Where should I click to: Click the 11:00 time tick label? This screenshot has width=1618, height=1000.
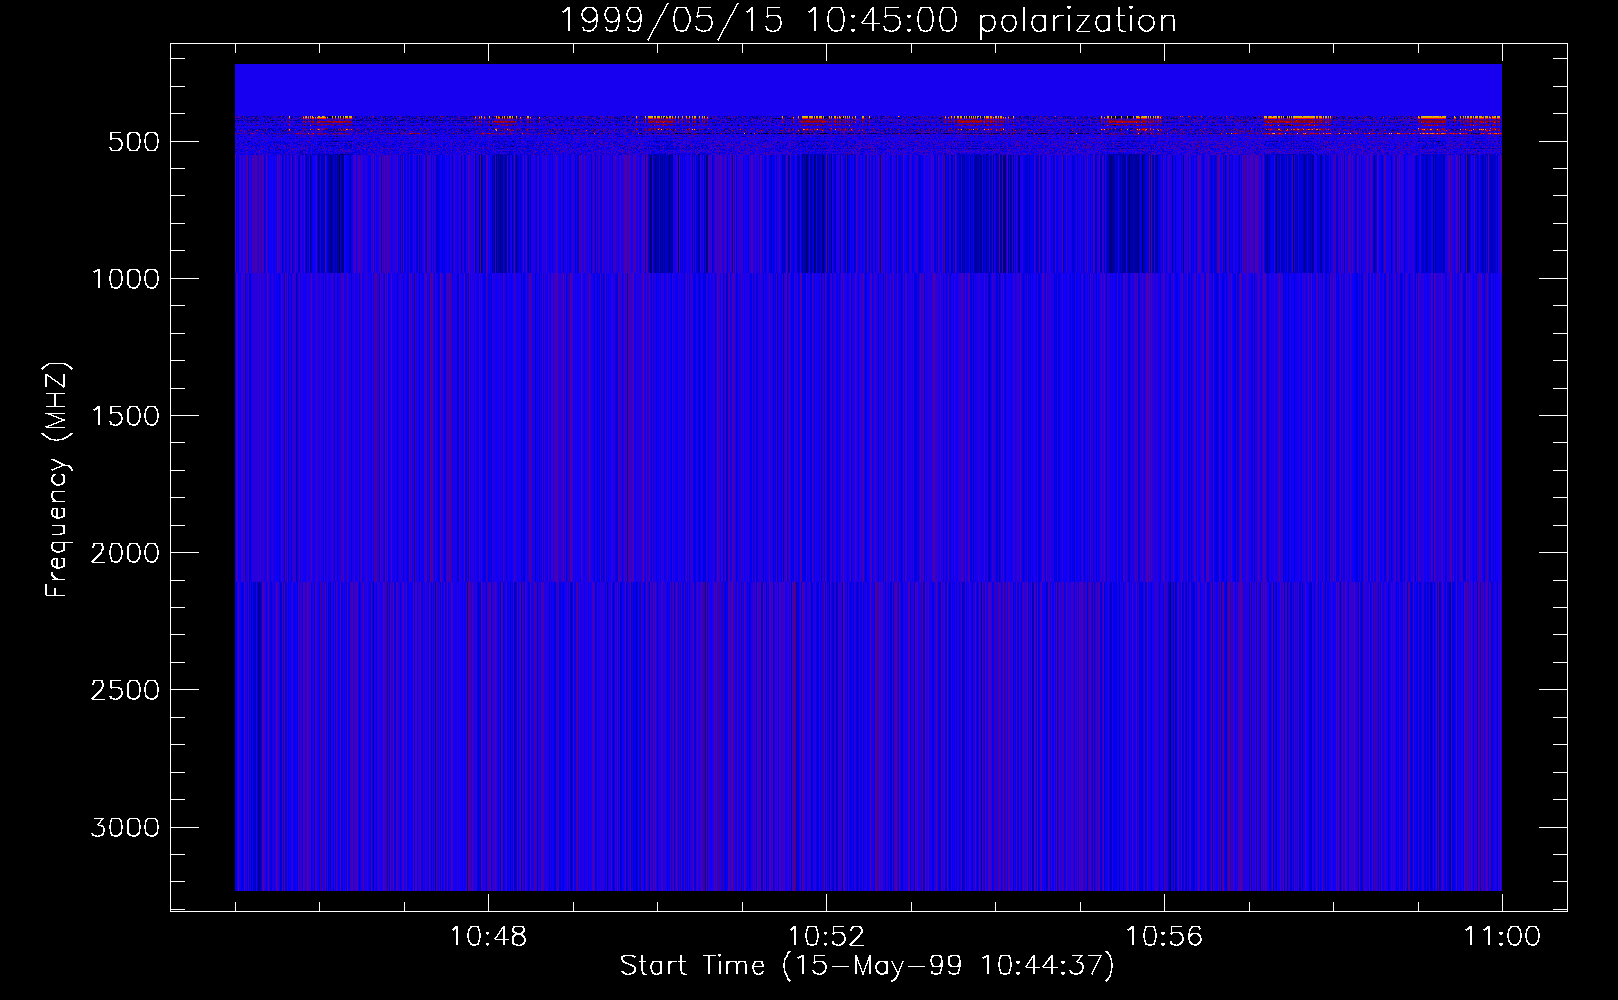[x=1502, y=937]
